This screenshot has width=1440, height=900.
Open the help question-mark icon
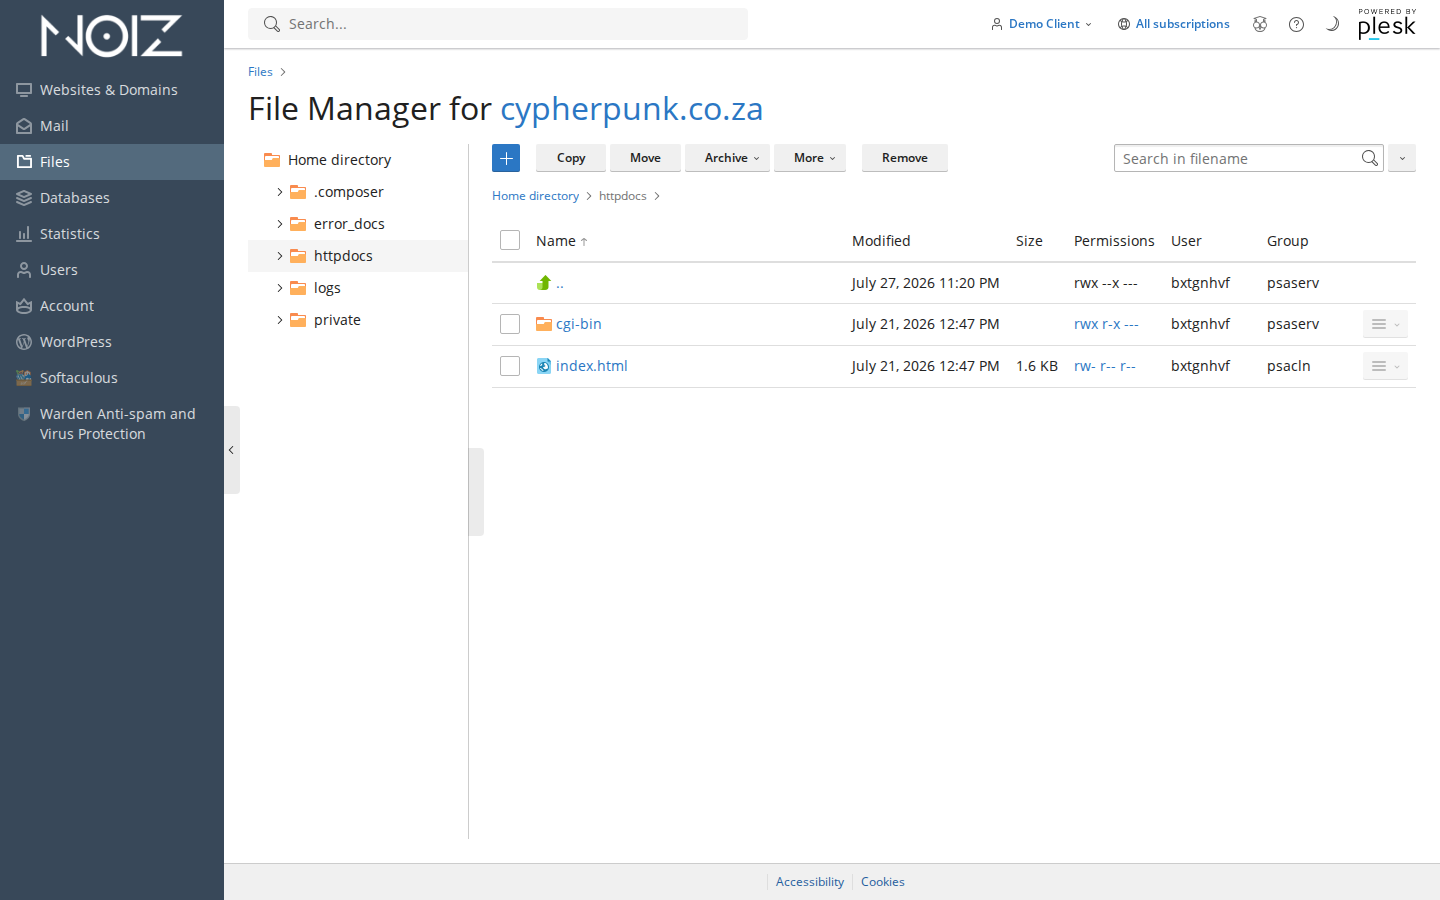(1296, 24)
